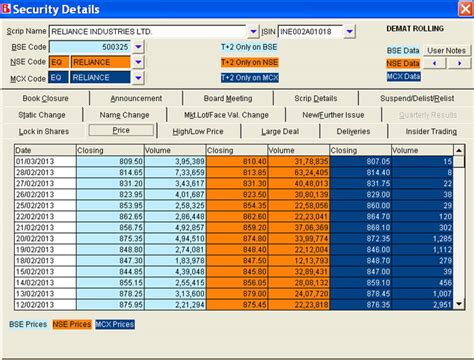This screenshot has height=360, width=474.
Task: Switch to the High/Low Price tab
Action: 198,131
